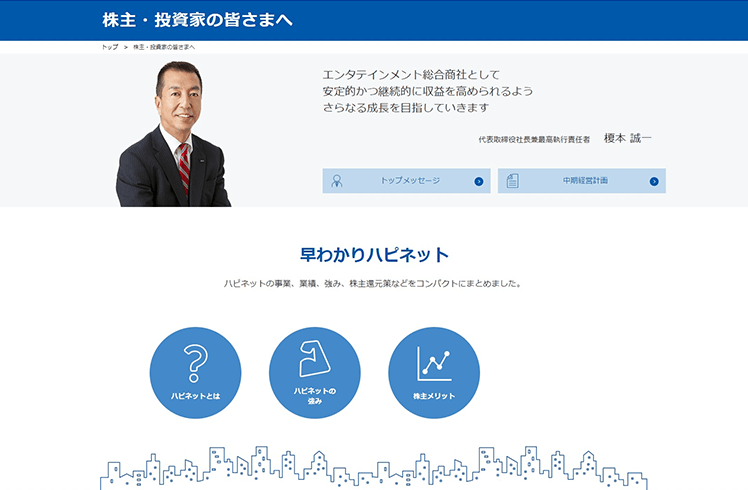This screenshot has height=490, width=748.
Task: Click the document icon on 中期経営計画
Action: [512, 181]
